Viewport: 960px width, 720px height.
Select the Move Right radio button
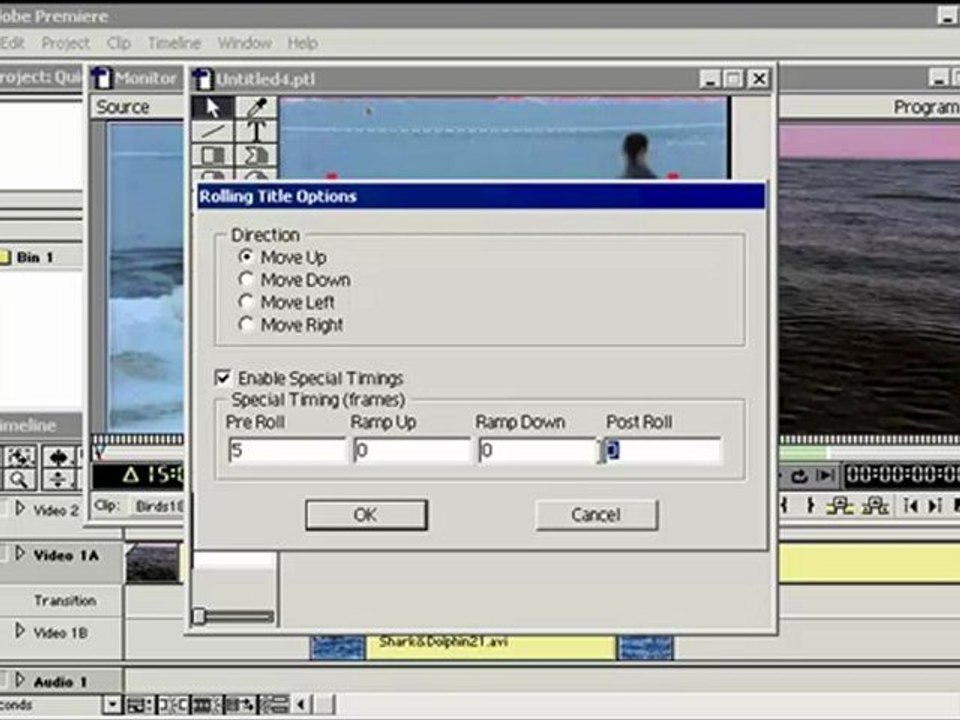[x=246, y=324]
